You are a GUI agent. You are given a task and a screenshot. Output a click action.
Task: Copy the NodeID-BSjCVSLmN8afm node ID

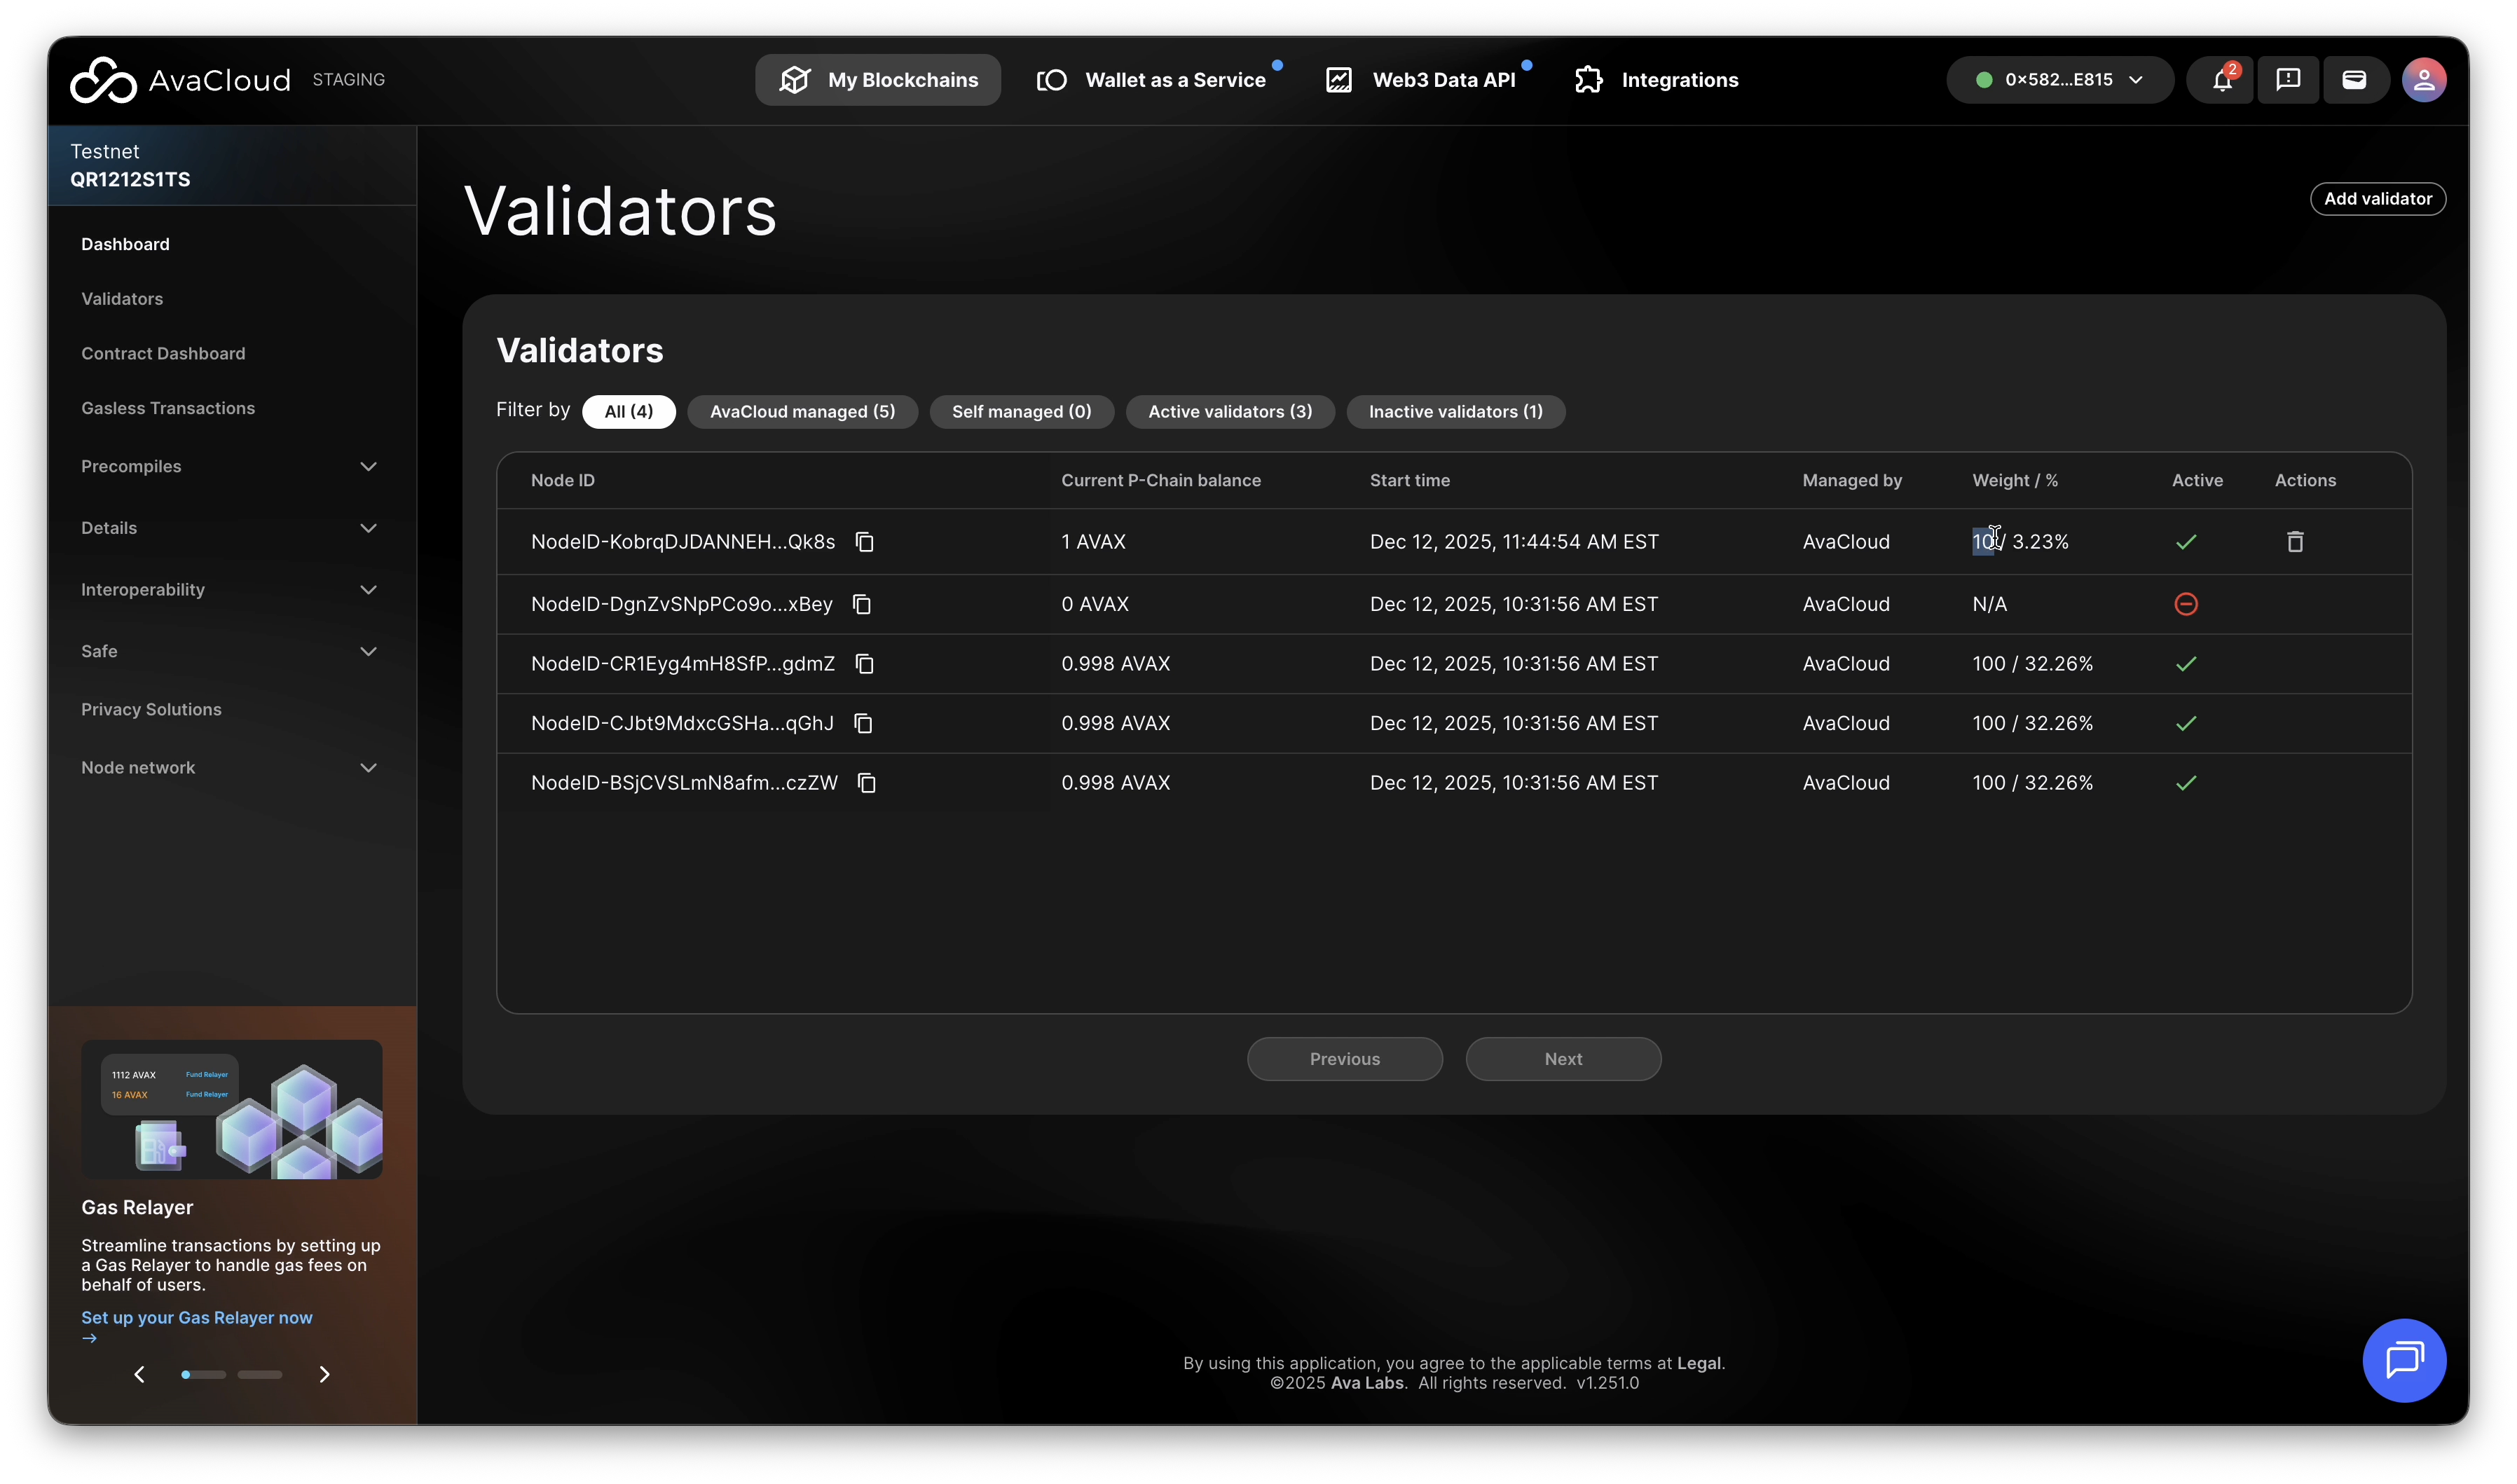(x=867, y=783)
